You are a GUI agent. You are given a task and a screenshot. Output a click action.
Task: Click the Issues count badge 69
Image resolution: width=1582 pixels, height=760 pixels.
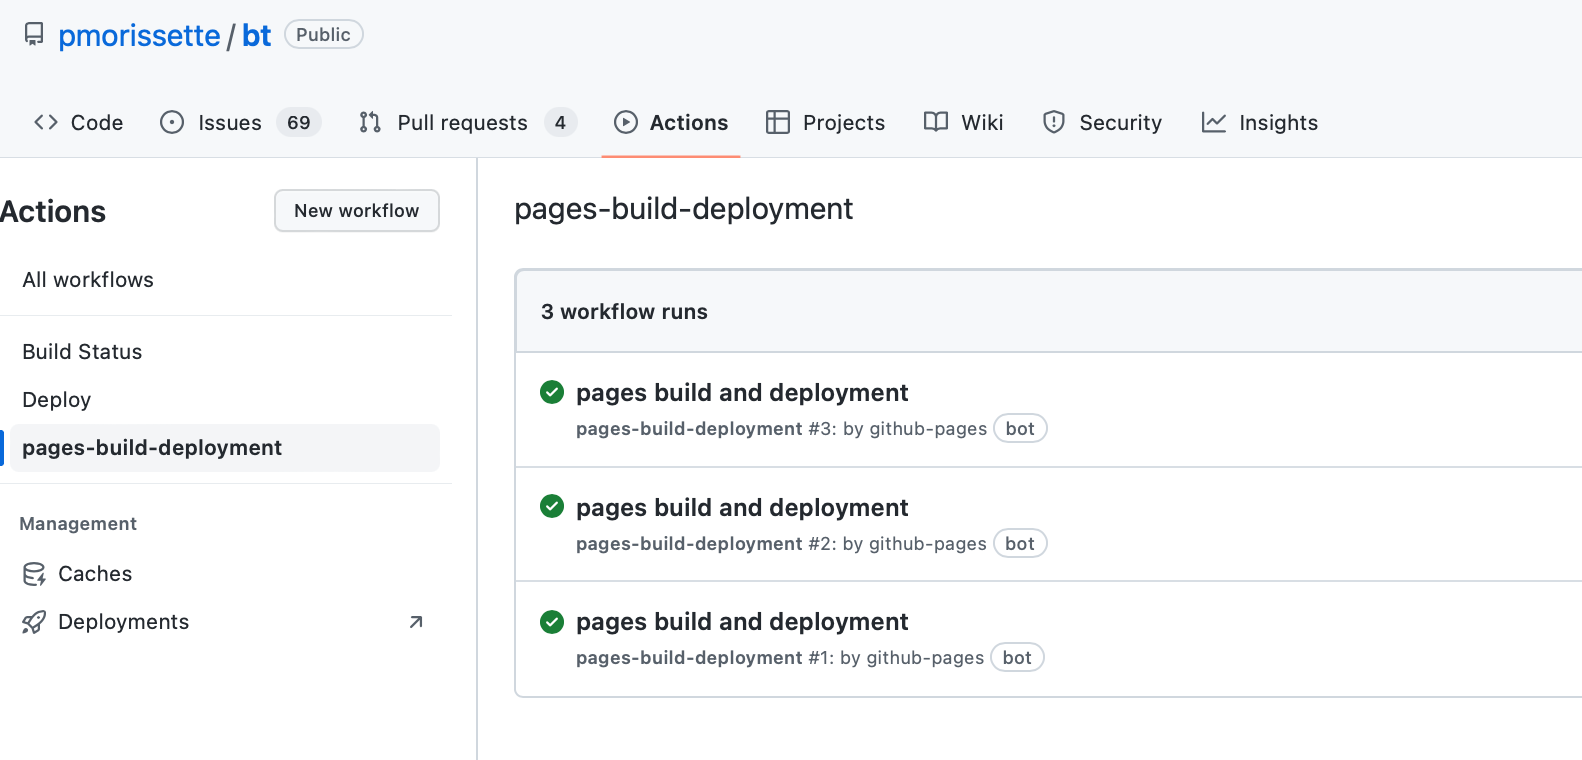(x=298, y=122)
